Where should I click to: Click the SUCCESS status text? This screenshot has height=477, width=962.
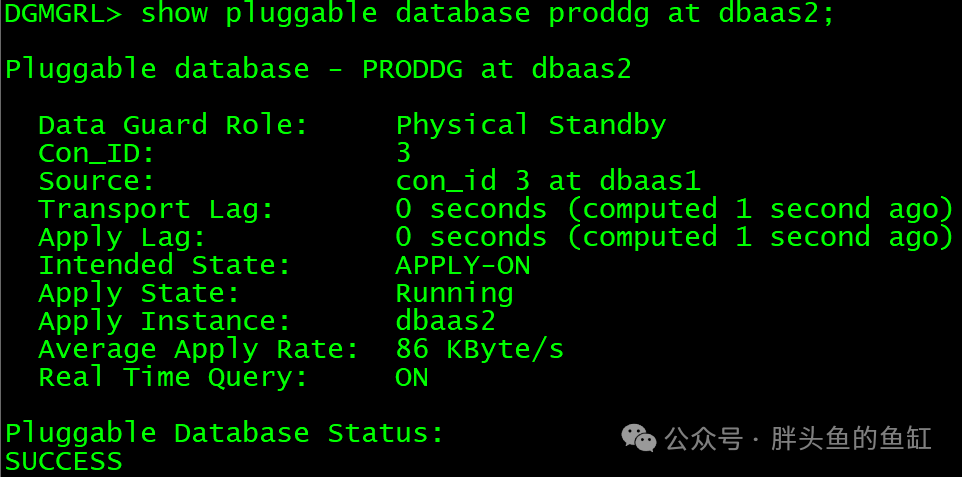64,461
